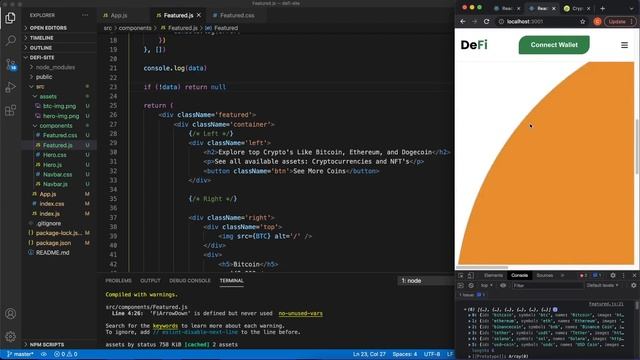This screenshot has height=360, width=640.
Task: Click the browser Update button
Action: (620, 22)
